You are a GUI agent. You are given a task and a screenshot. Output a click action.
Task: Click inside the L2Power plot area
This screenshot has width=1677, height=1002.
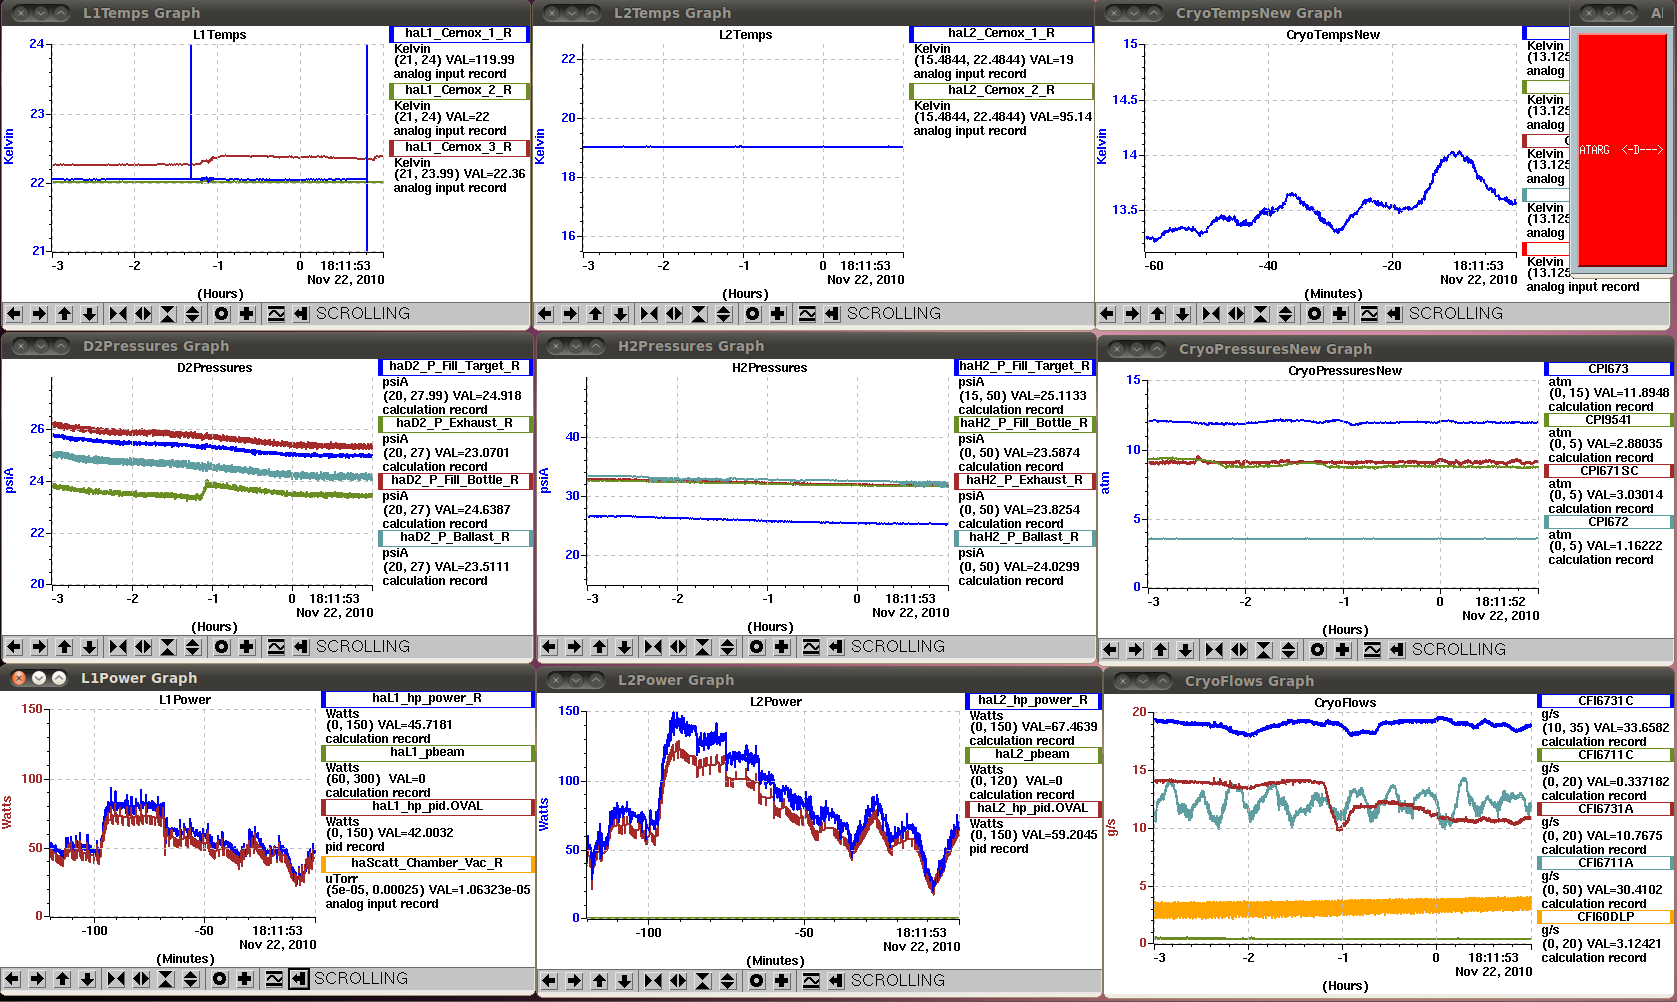click(x=772, y=814)
